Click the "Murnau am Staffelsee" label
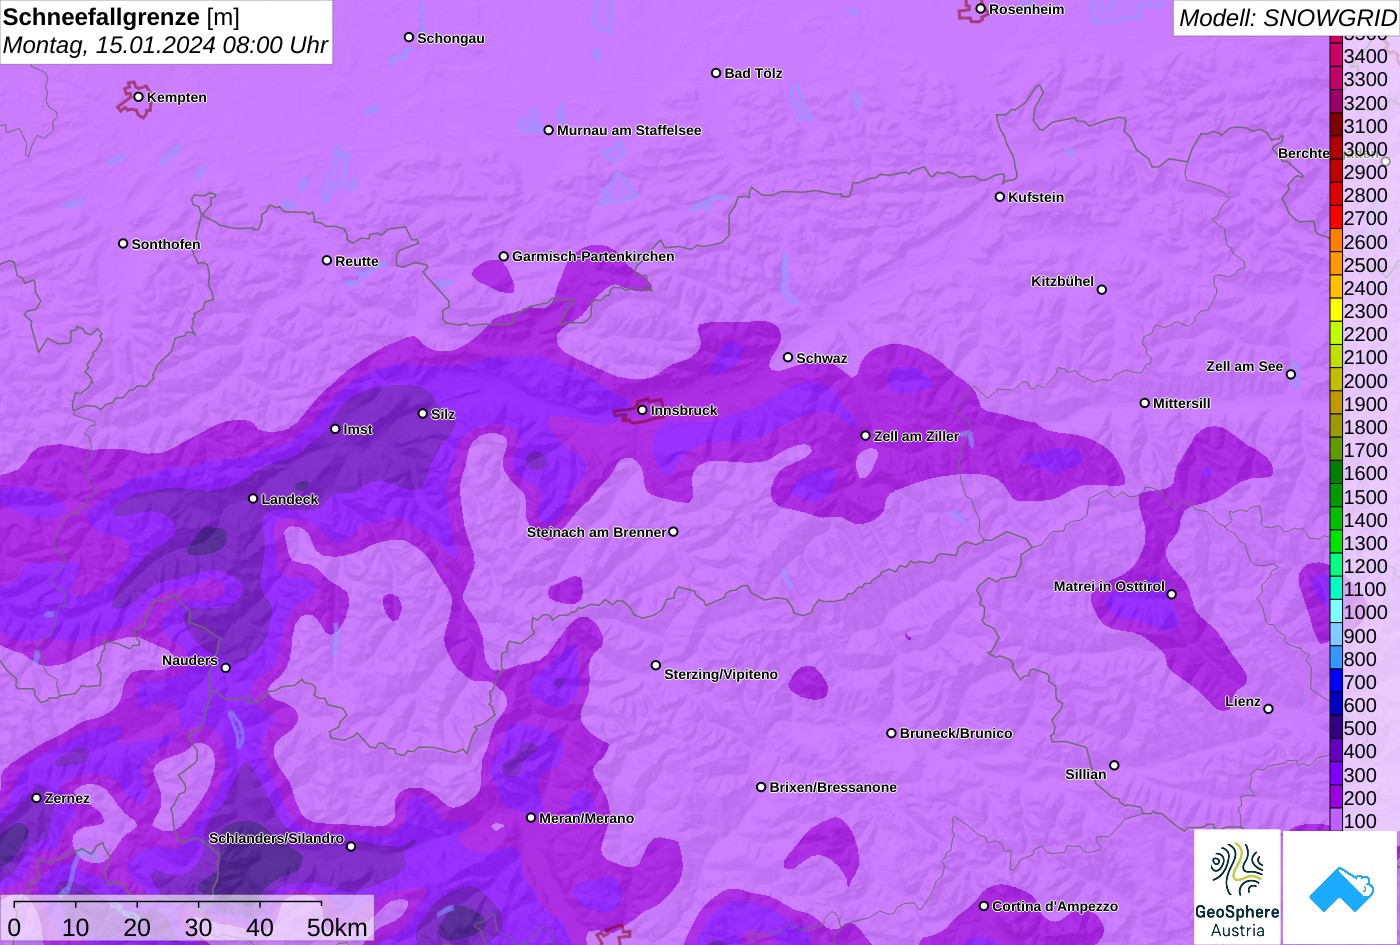This screenshot has width=1400, height=945. [629, 131]
